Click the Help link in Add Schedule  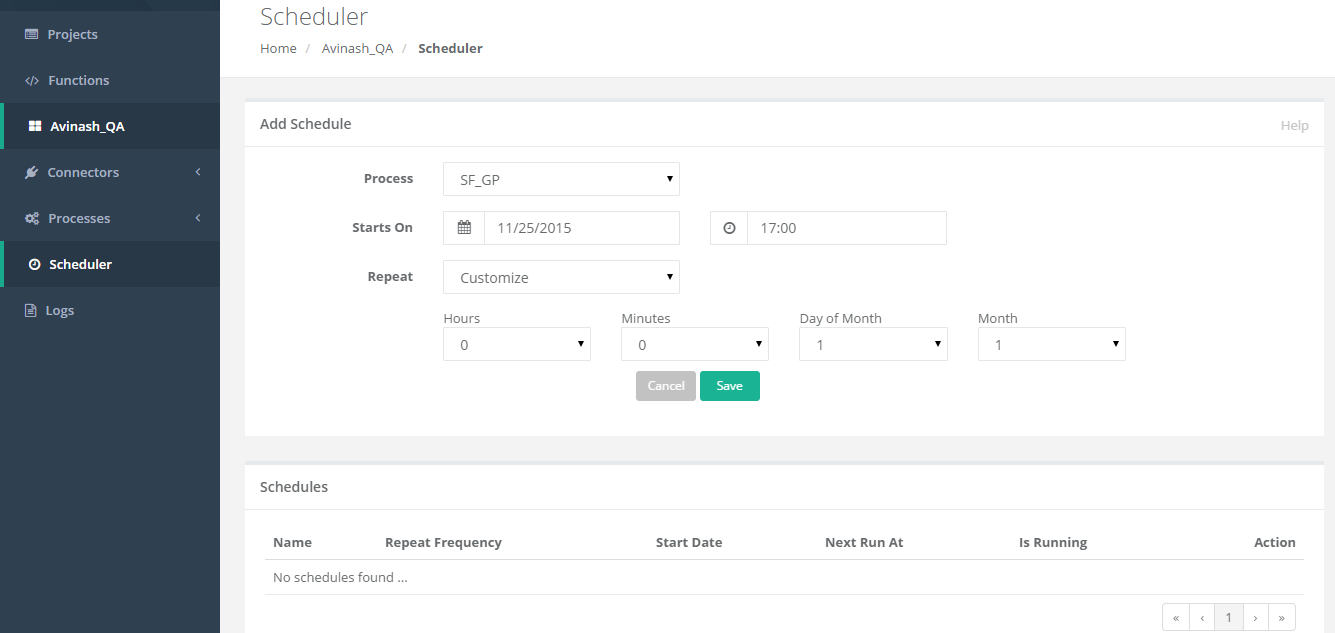1294,125
